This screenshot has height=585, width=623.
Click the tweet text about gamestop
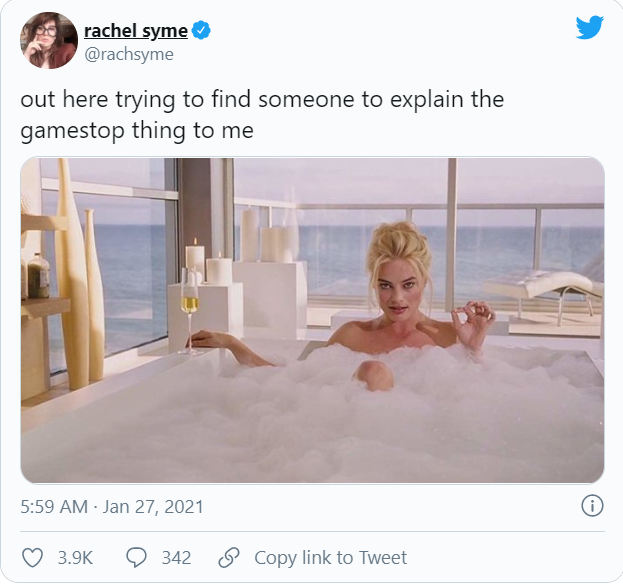point(262,116)
